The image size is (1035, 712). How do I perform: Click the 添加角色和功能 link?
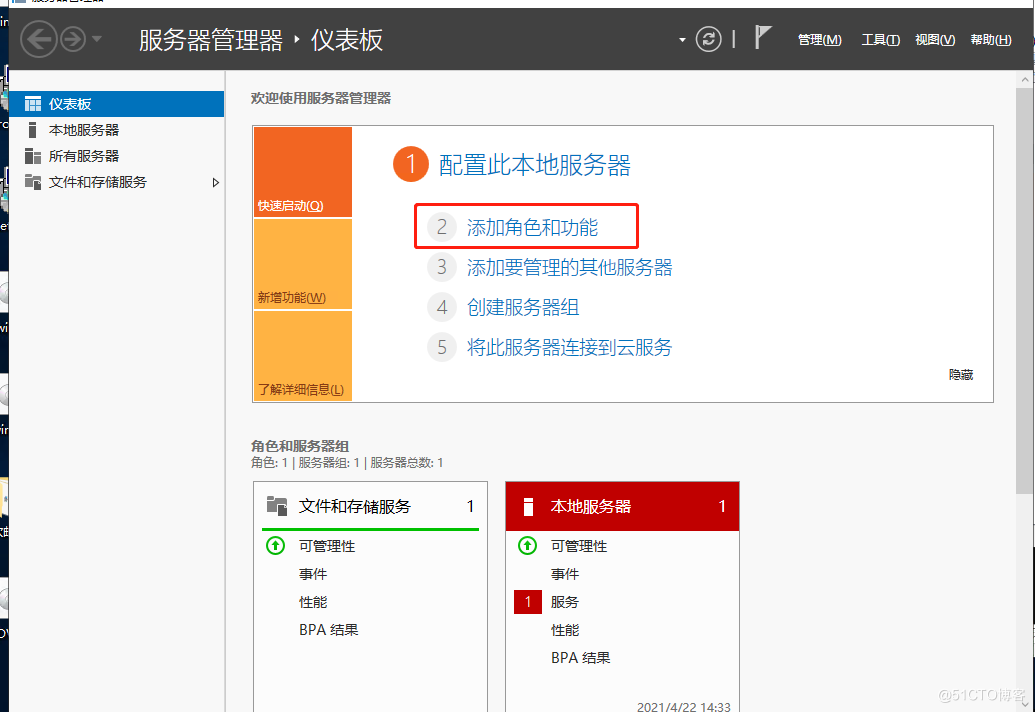[532, 228]
